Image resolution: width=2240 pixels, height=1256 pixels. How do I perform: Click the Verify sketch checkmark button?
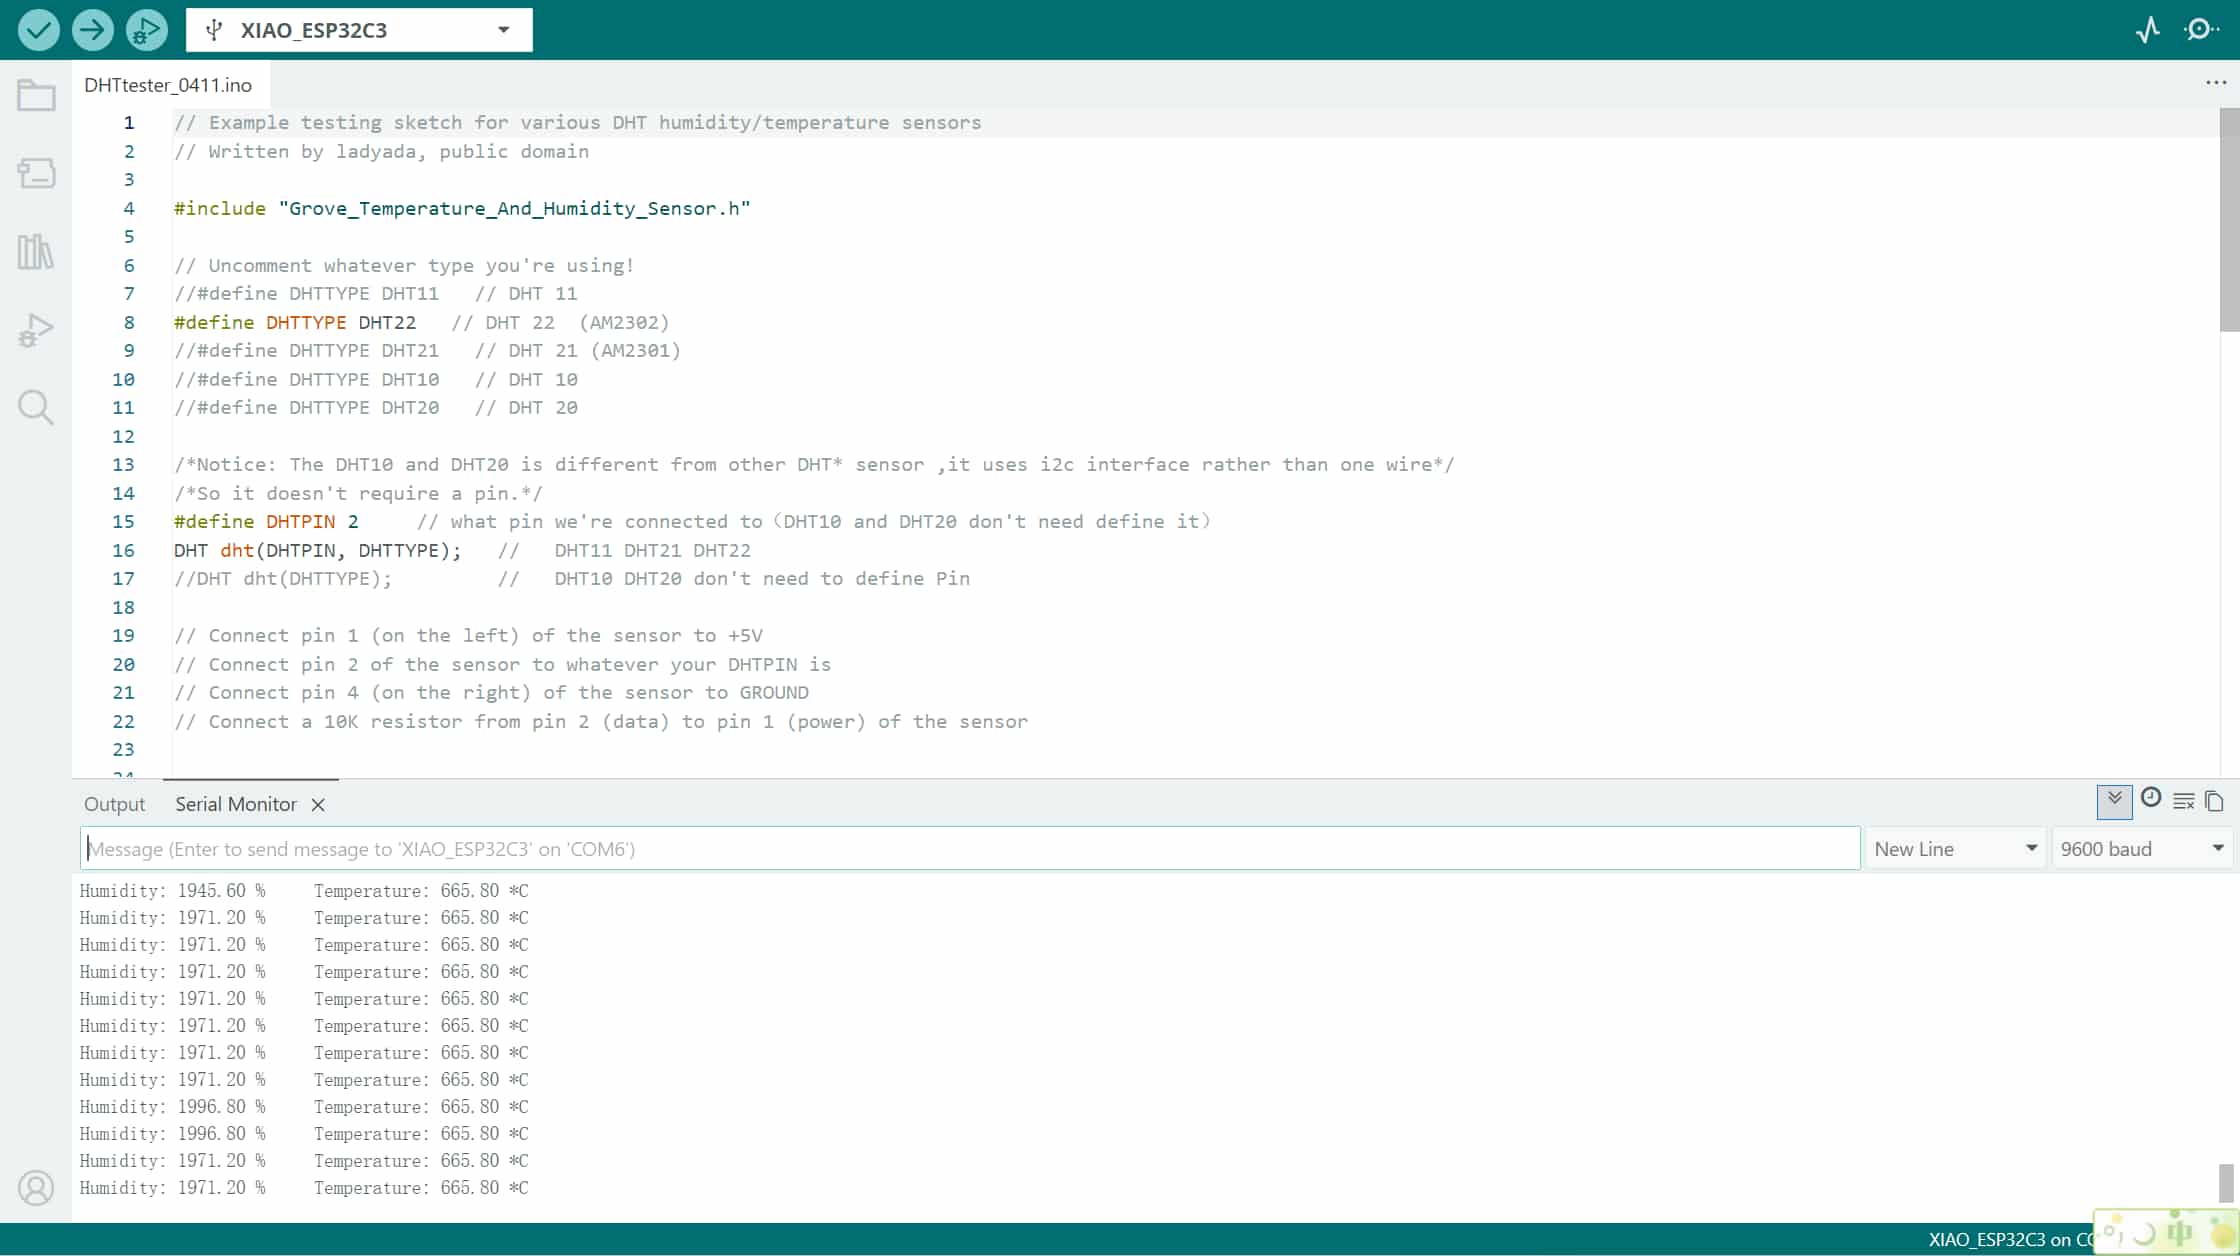point(38,29)
